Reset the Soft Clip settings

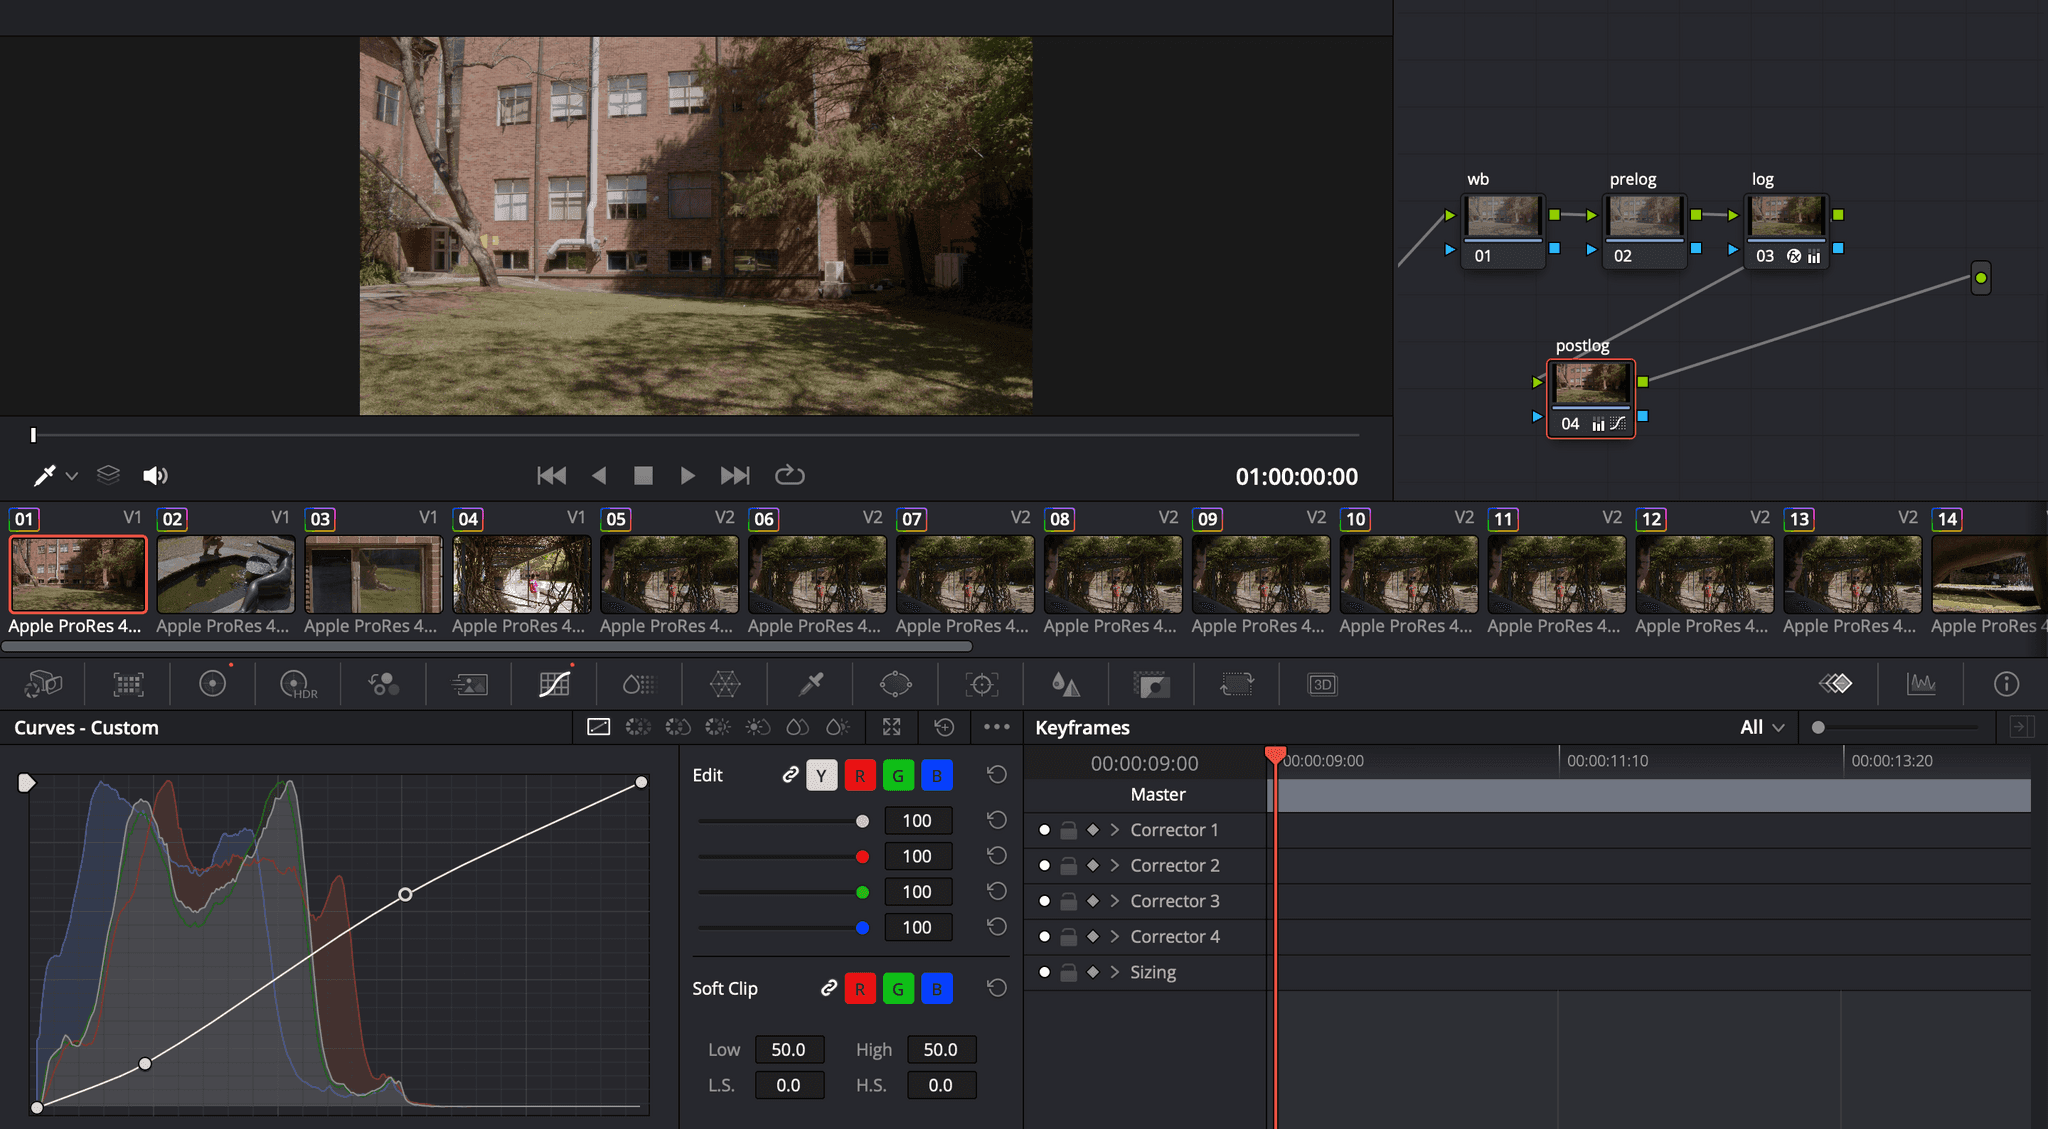click(x=996, y=989)
